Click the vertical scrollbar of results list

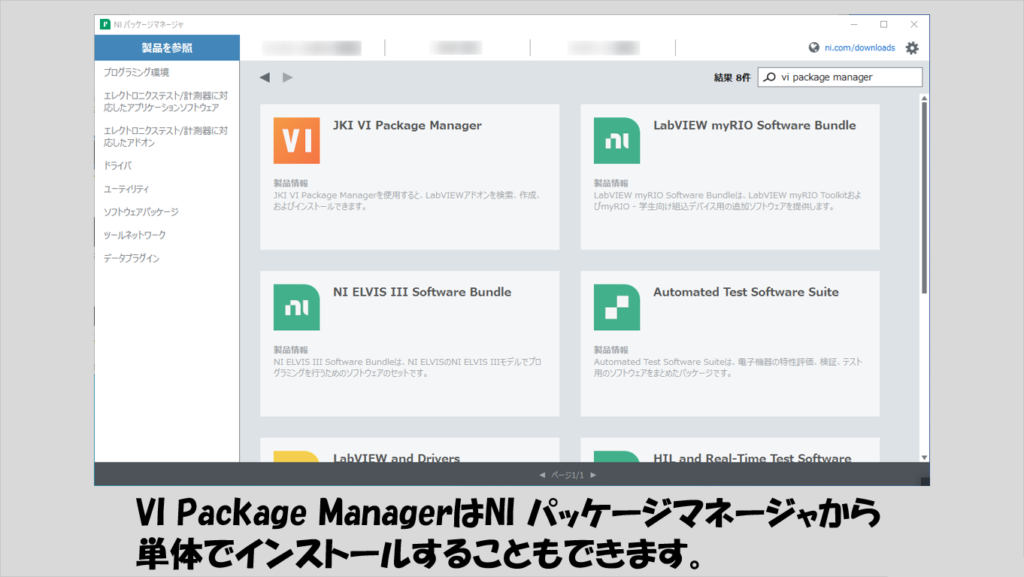click(x=924, y=200)
